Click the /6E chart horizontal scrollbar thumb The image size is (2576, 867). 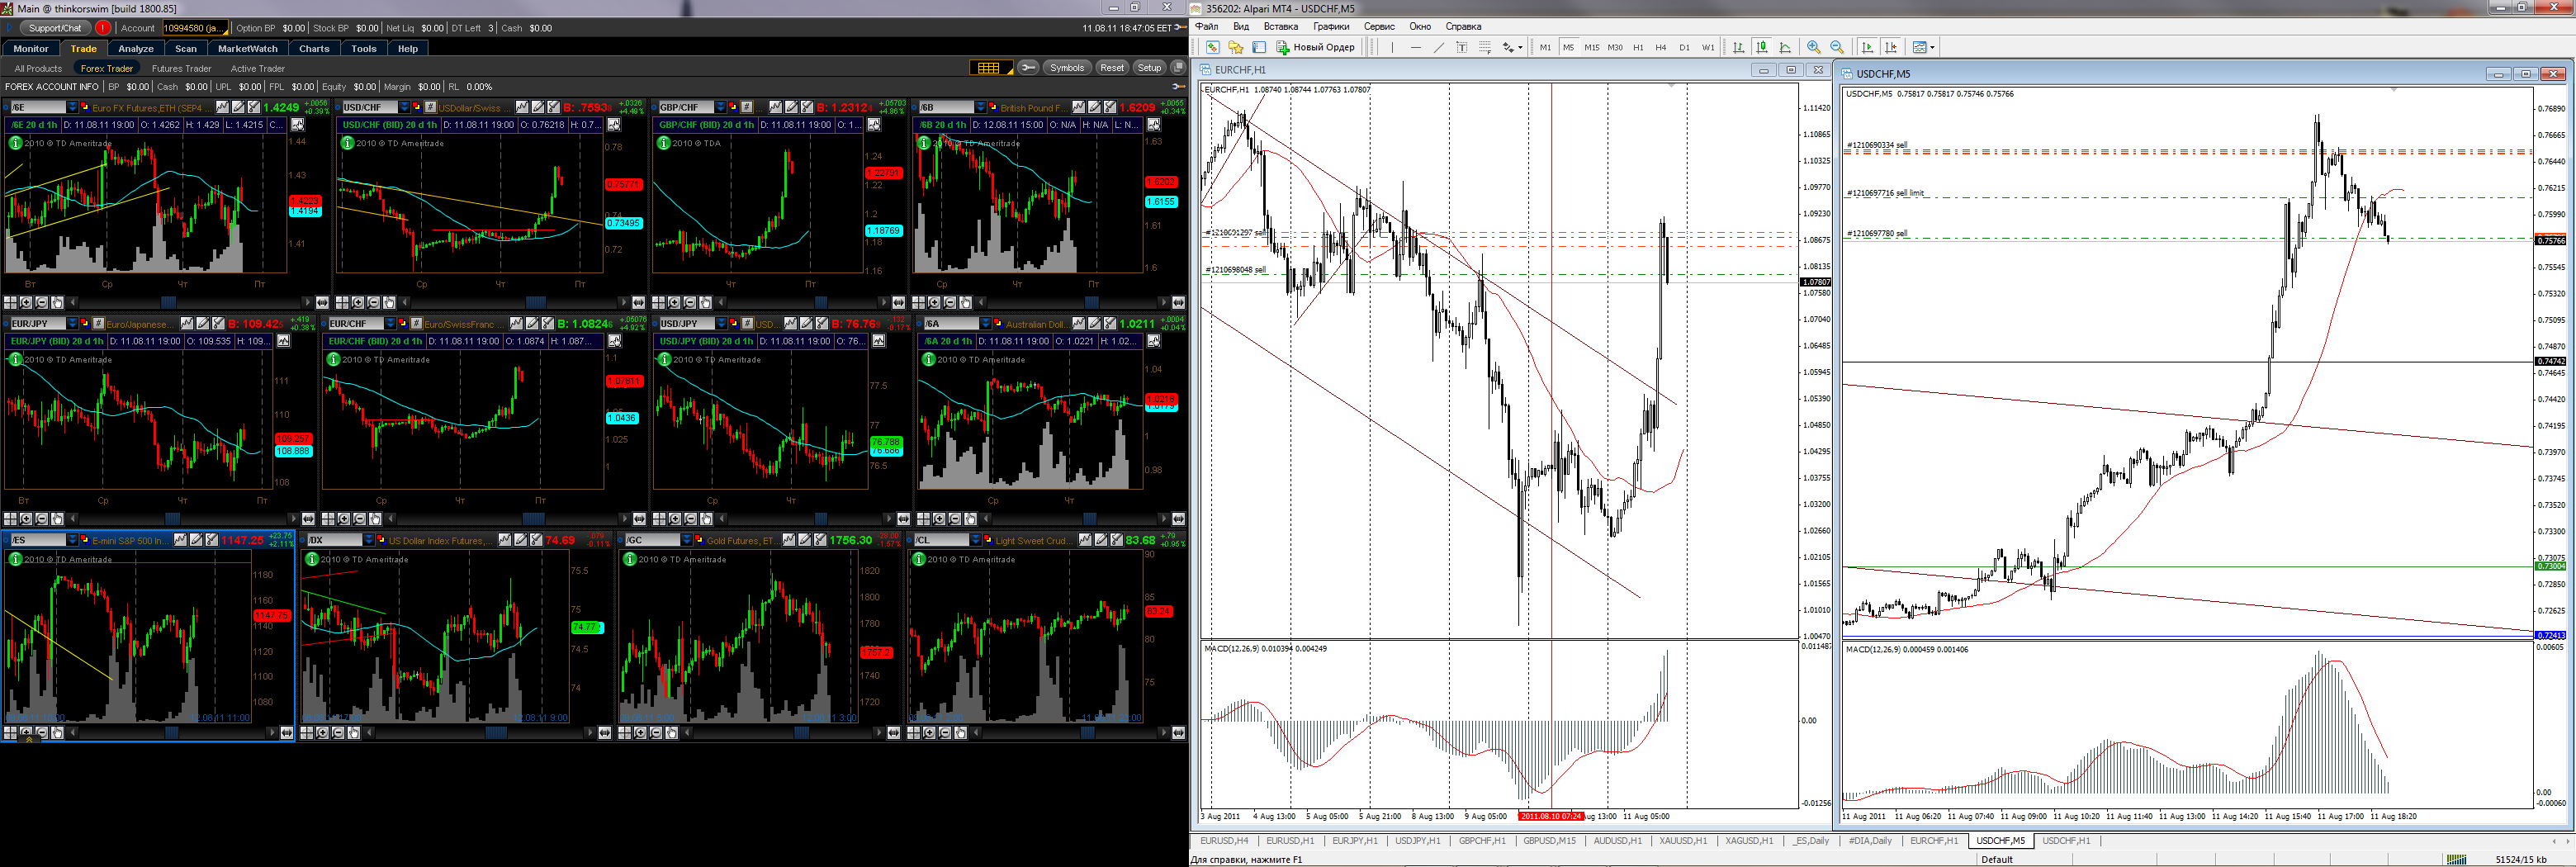[x=168, y=302]
